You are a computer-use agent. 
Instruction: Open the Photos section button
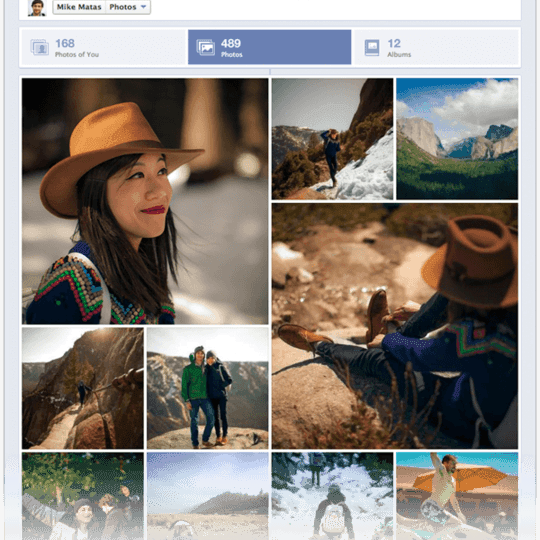tap(128, 7)
